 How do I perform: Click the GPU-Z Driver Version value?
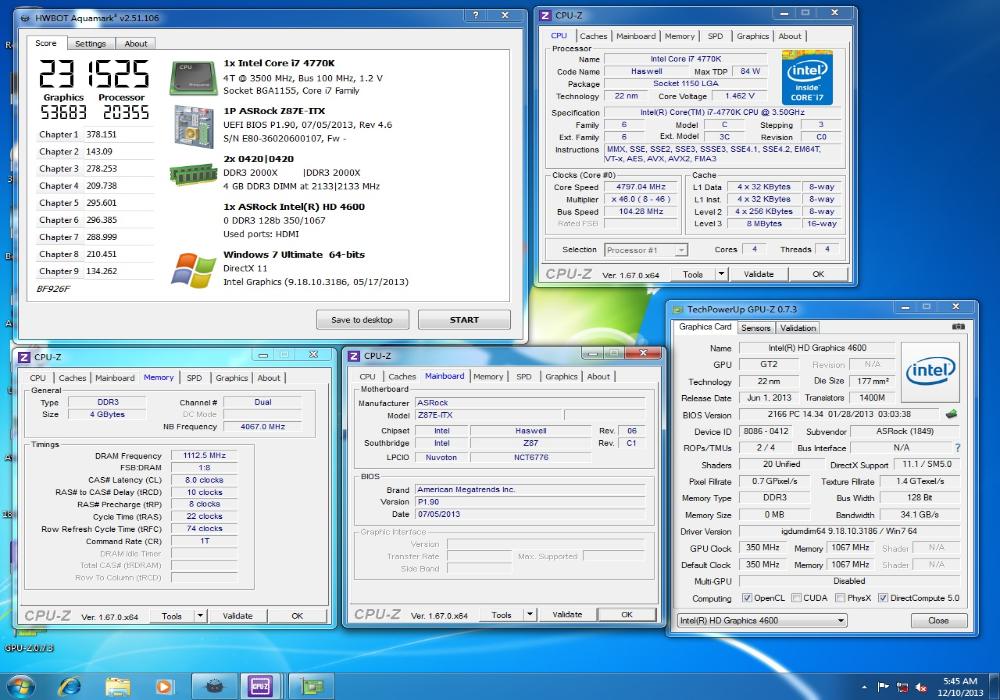click(849, 531)
